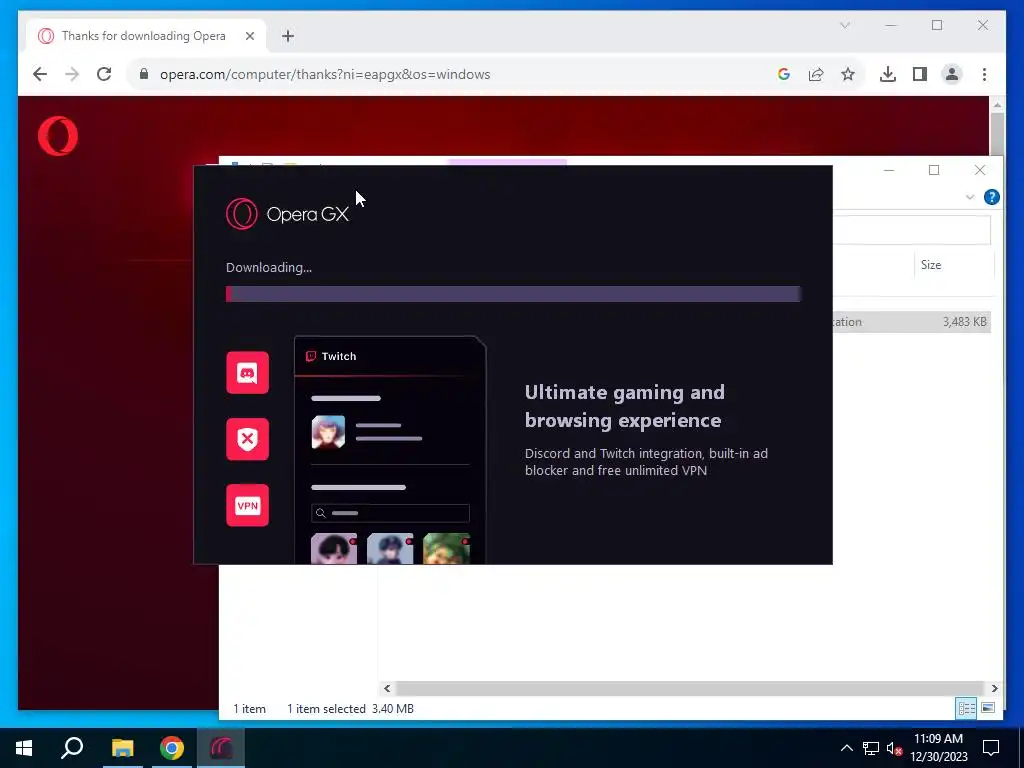
Task: Click the green streamer thumbnail
Action: (x=447, y=549)
